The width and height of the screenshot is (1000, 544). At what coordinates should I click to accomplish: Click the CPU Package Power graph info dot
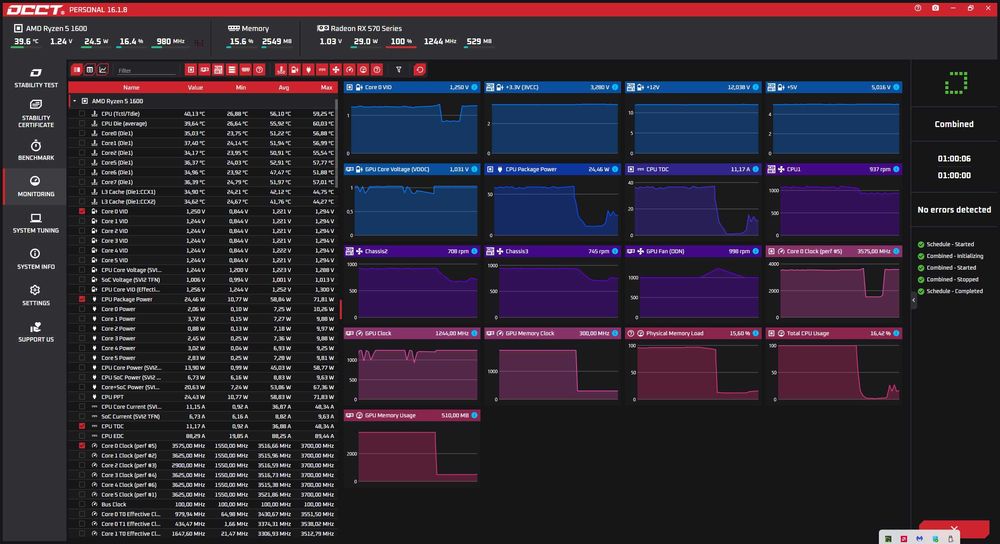615,169
